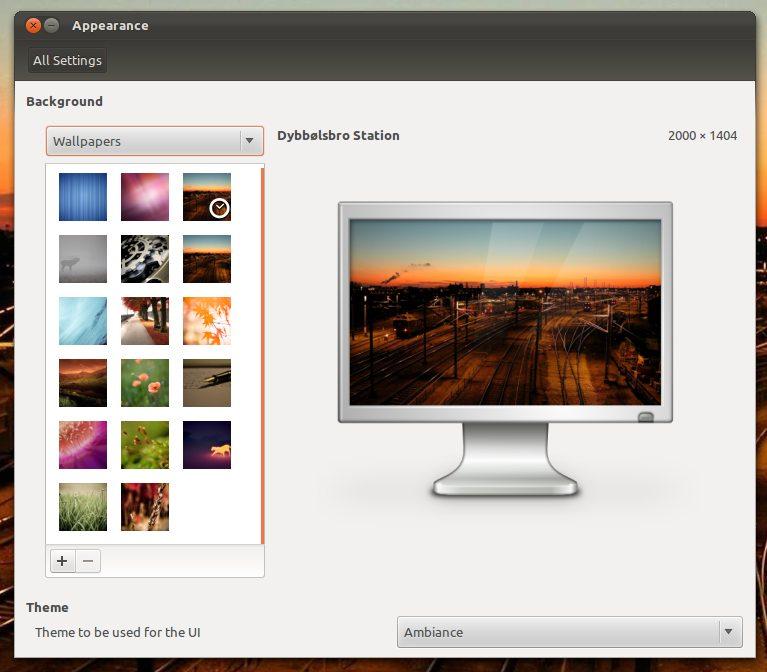
Task: Choose the green grass wallpaper thumbnail
Action: click(83, 507)
